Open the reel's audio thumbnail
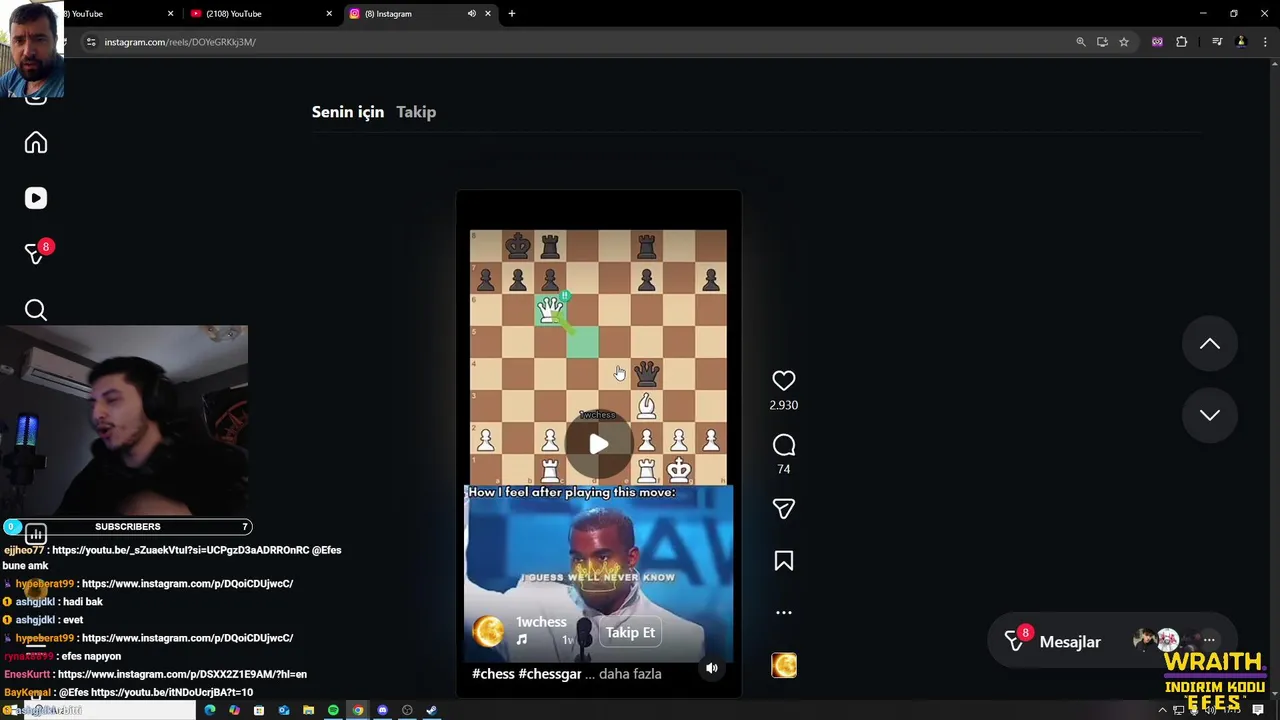 pyautogui.click(x=784, y=666)
